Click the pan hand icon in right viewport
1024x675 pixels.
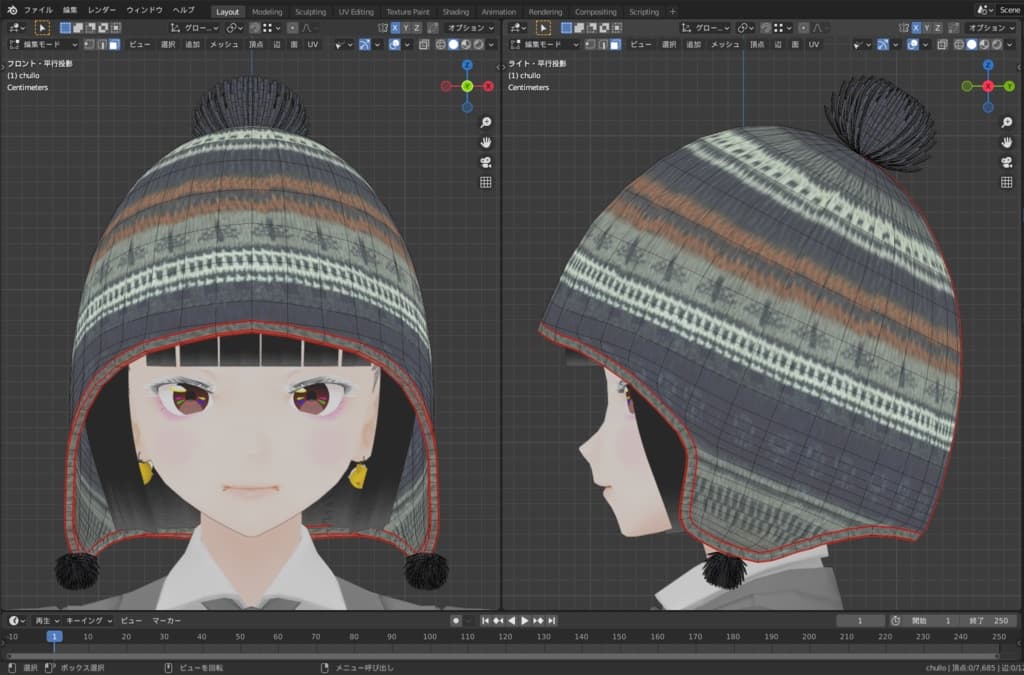1007,142
